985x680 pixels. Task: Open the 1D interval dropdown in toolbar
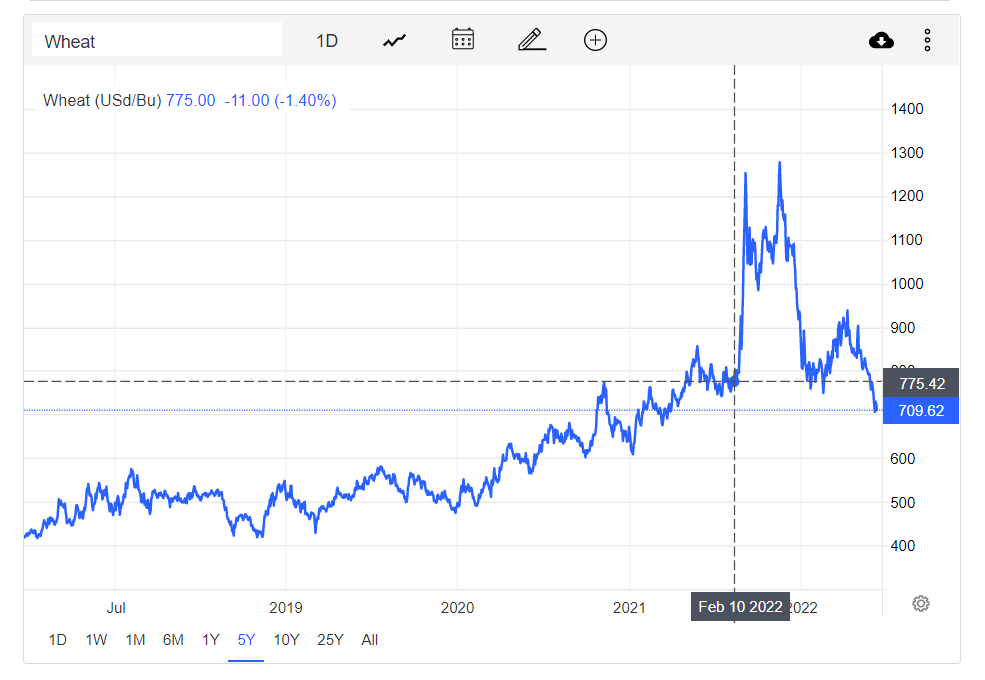[327, 41]
